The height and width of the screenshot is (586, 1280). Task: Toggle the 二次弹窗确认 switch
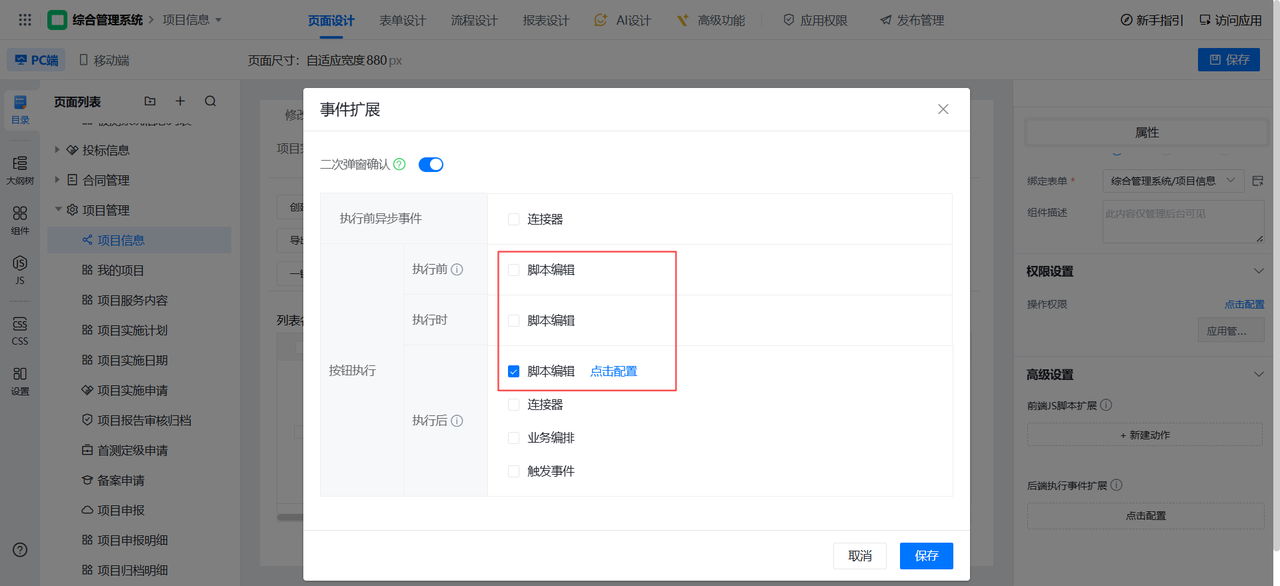tap(431, 164)
